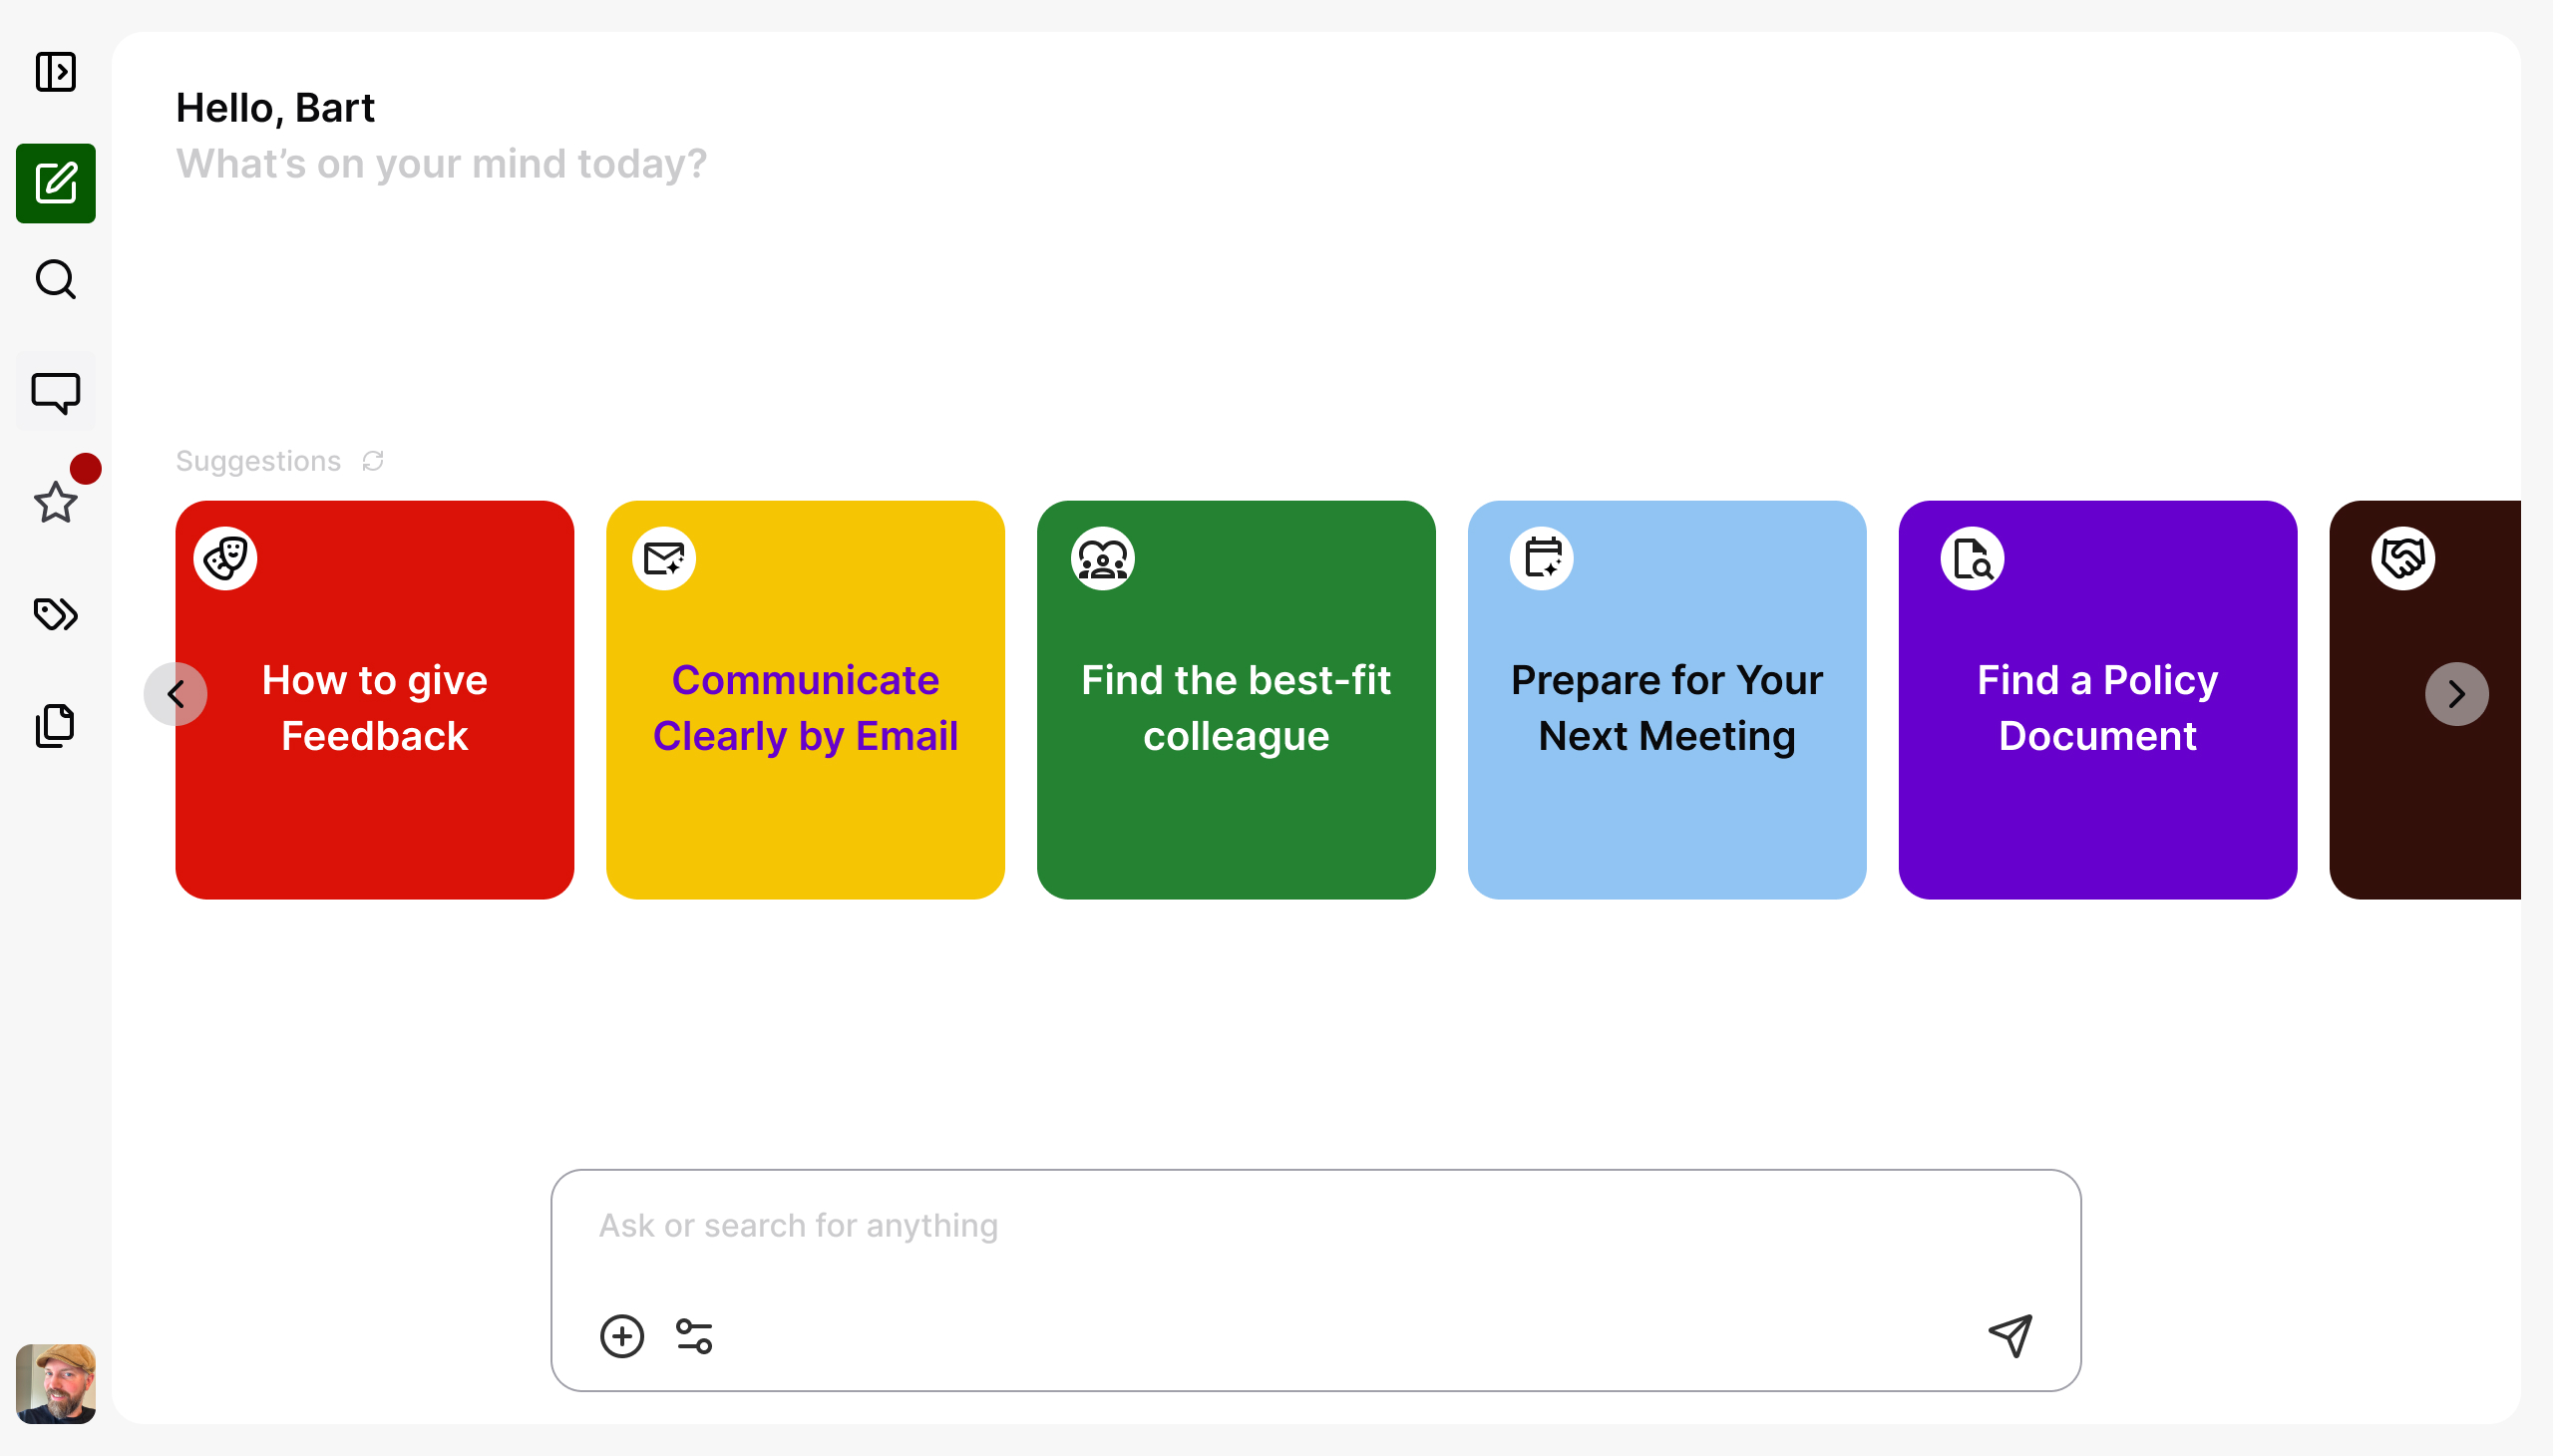Open the copied documents sidebar icon
The width and height of the screenshot is (2553, 1456).
(55, 725)
